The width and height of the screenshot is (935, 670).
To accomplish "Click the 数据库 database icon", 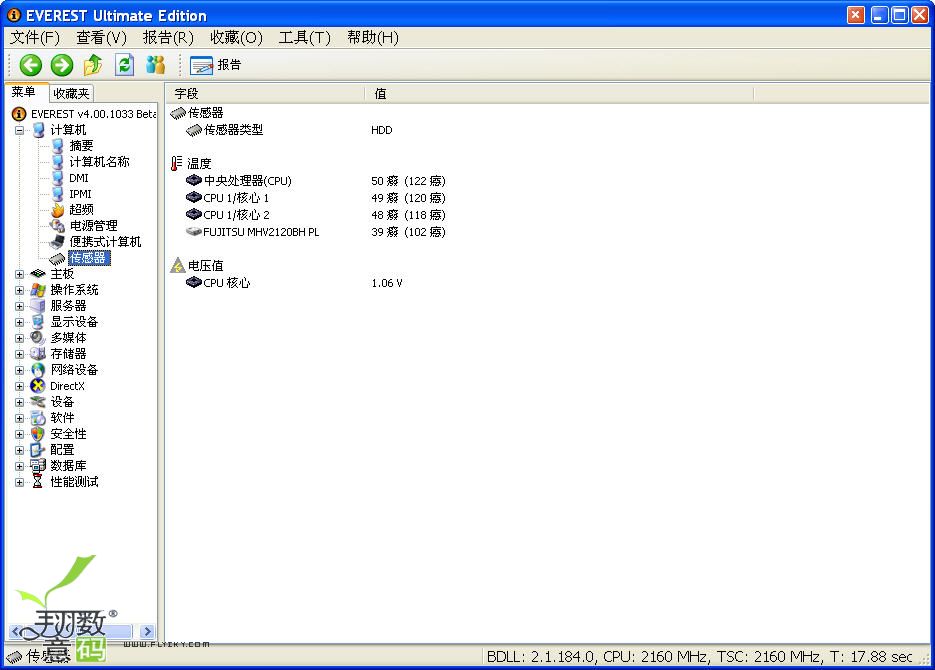I will coord(38,466).
